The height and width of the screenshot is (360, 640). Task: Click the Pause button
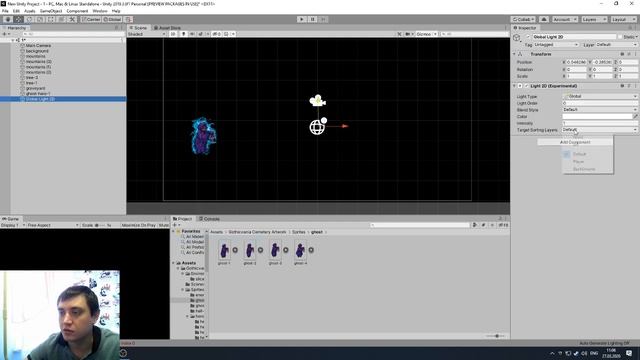312,19
